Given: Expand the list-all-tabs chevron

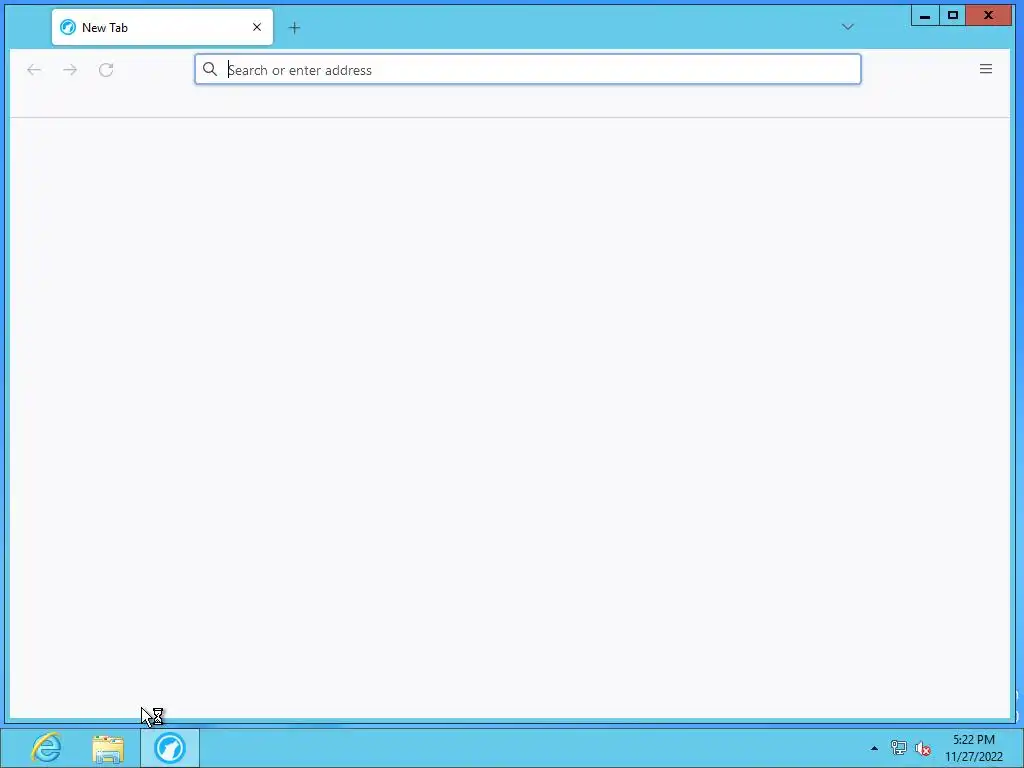Looking at the screenshot, I should click(848, 27).
